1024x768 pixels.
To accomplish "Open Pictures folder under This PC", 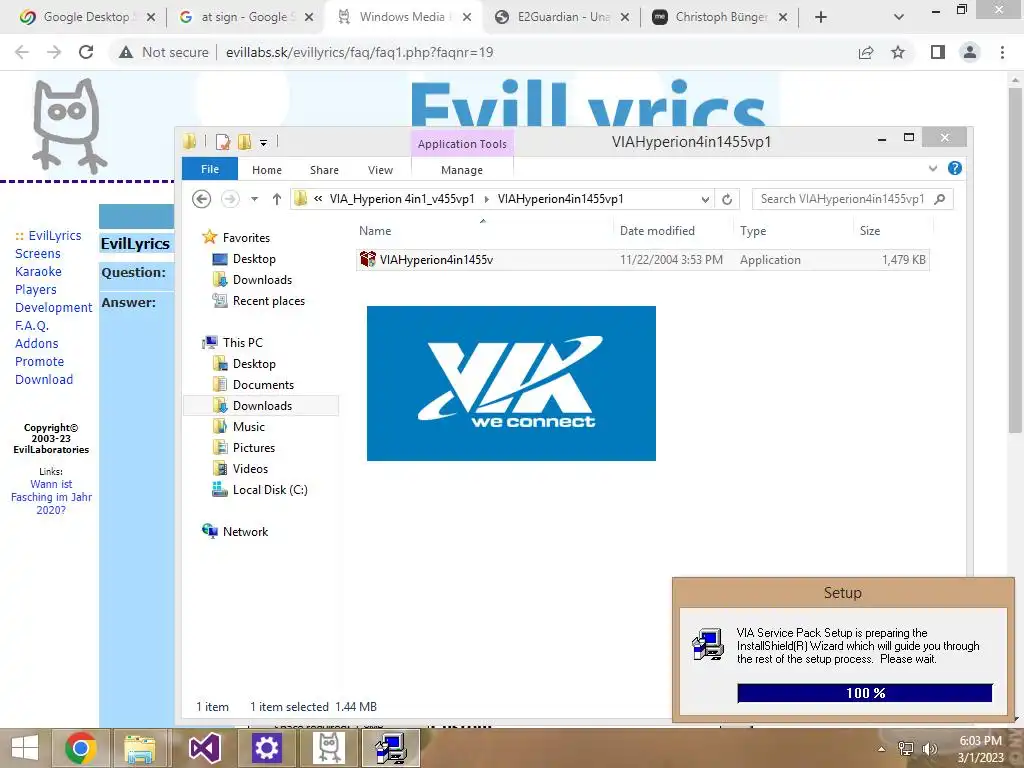I will tap(253, 447).
